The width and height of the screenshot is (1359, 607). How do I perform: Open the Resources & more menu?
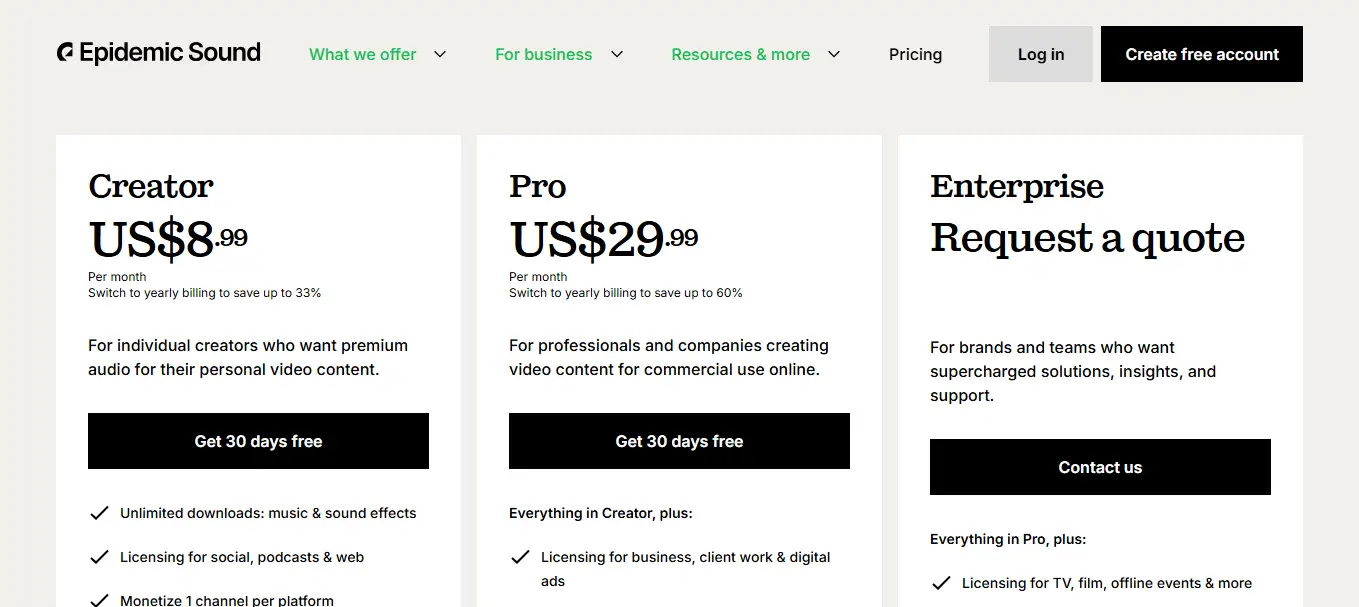740,54
